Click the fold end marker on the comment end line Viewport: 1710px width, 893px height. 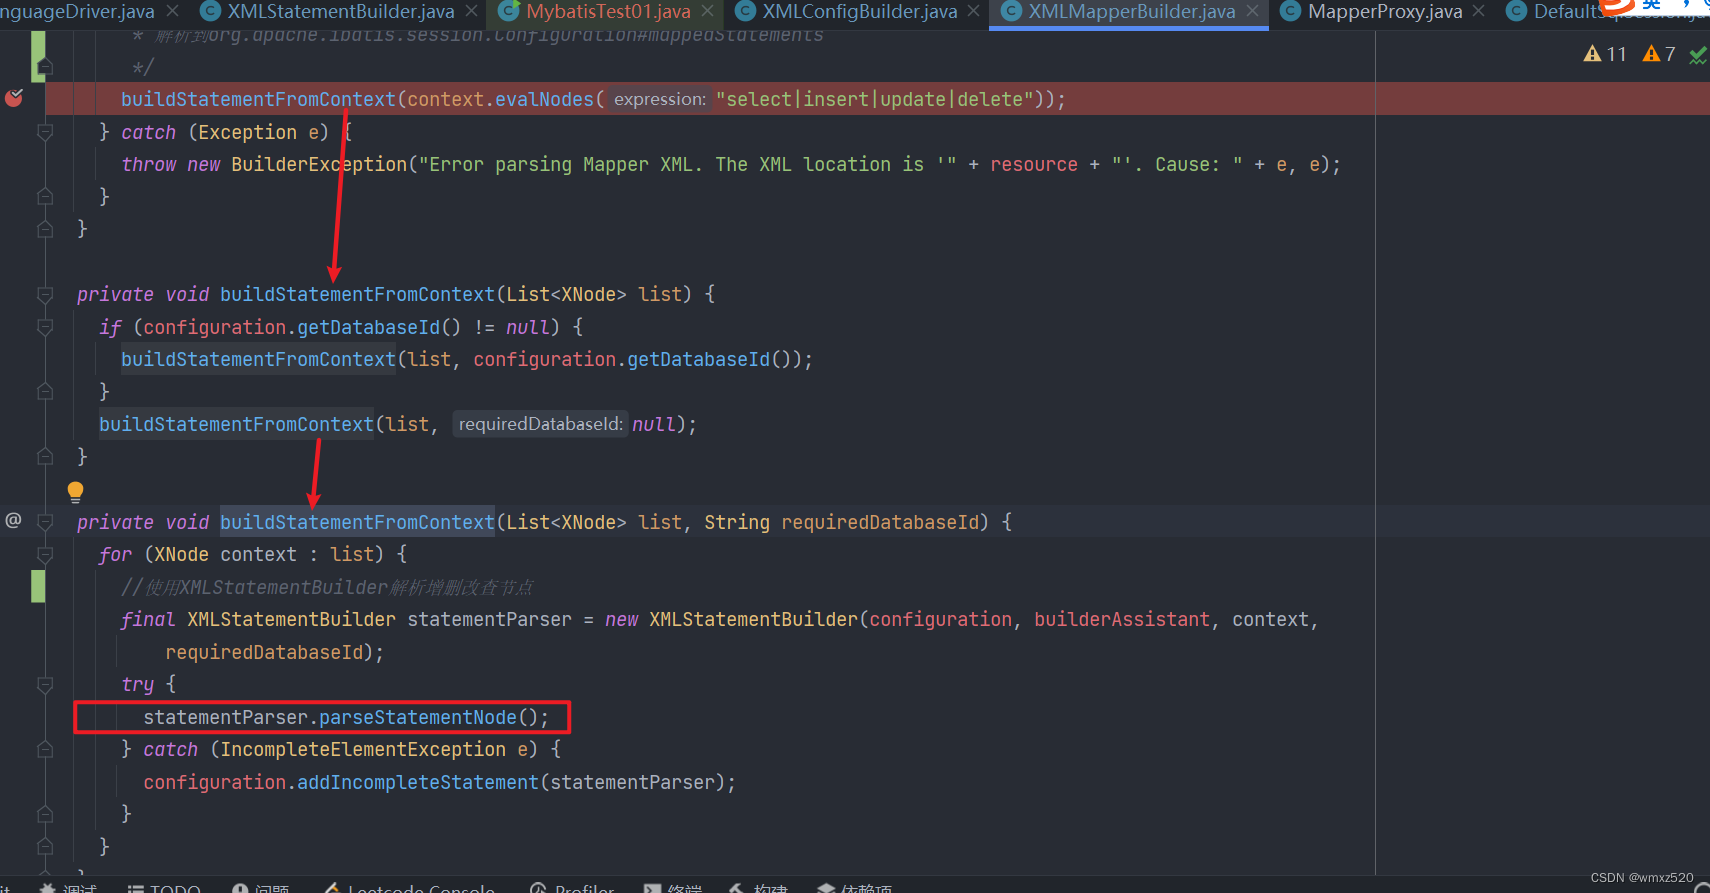(x=45, y=67)
